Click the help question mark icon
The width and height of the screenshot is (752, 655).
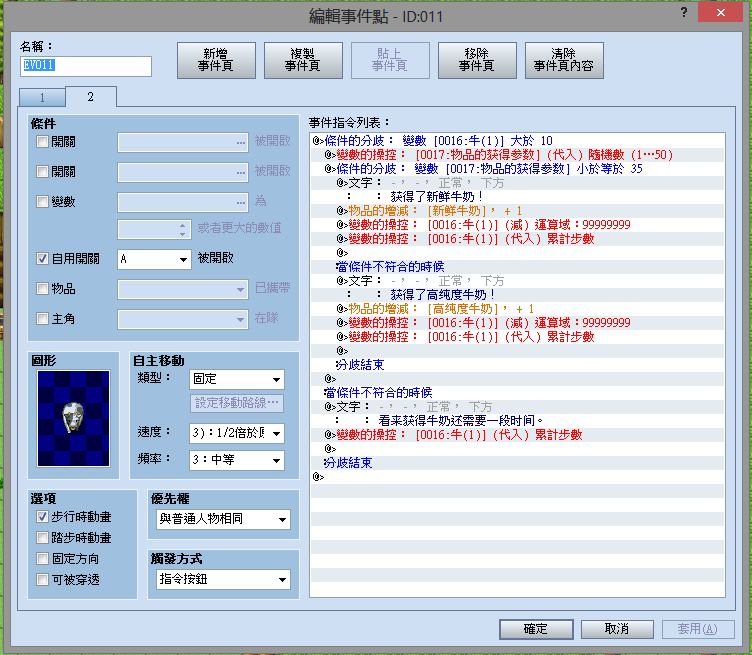click(x=684, y=13)
